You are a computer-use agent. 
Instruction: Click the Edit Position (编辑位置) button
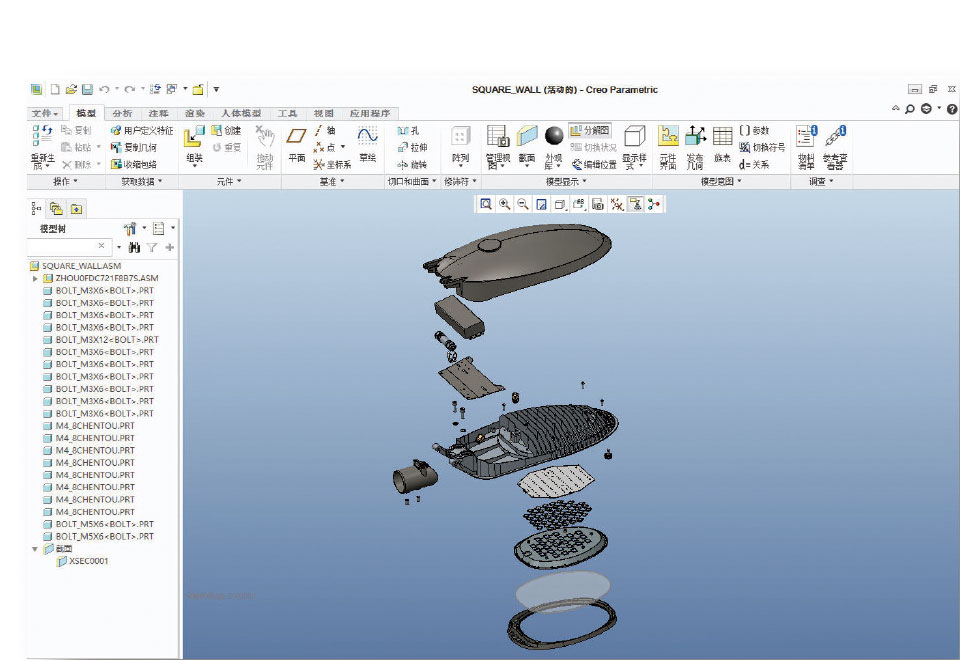point(594,164)
